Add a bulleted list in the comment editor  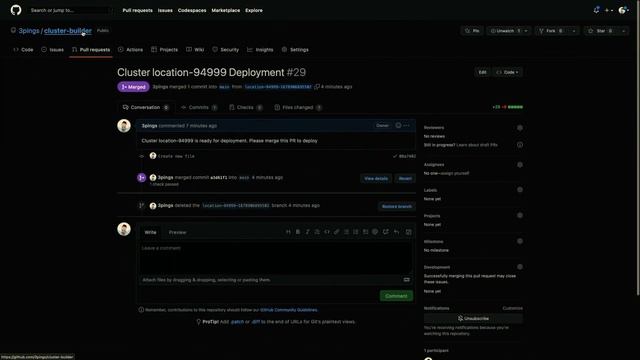[347, 232]
